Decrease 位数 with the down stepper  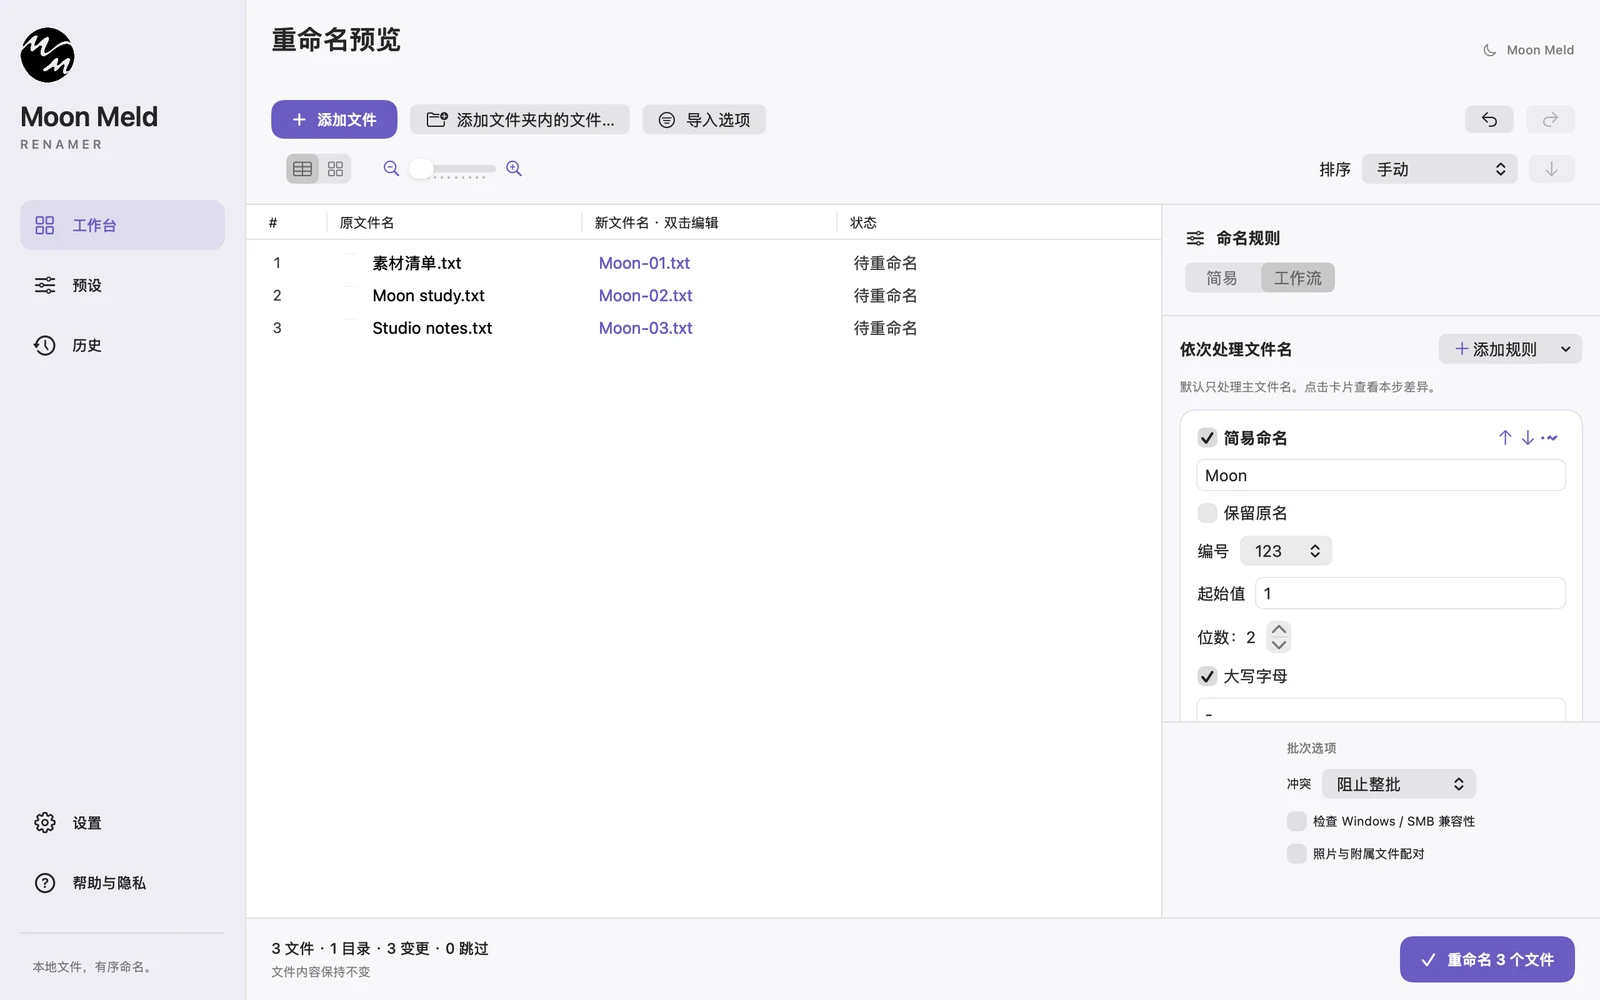1279,645
